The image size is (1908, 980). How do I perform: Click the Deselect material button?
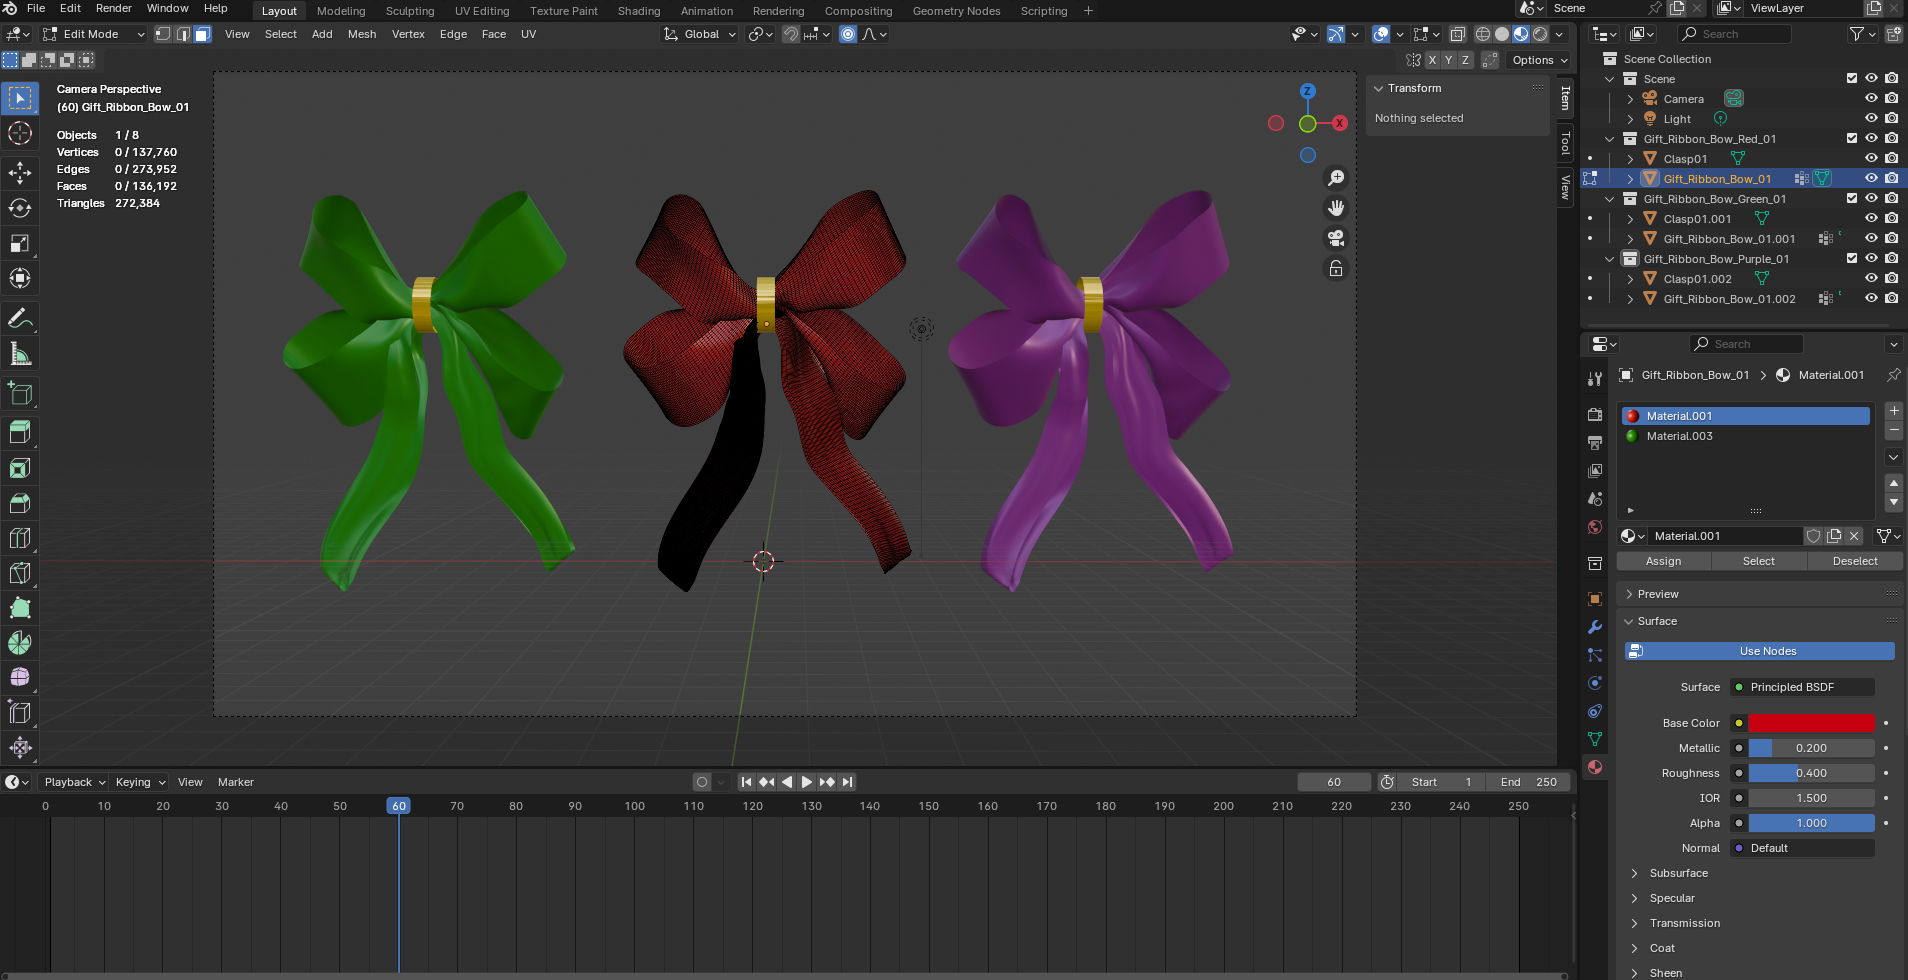[1854, 561]
